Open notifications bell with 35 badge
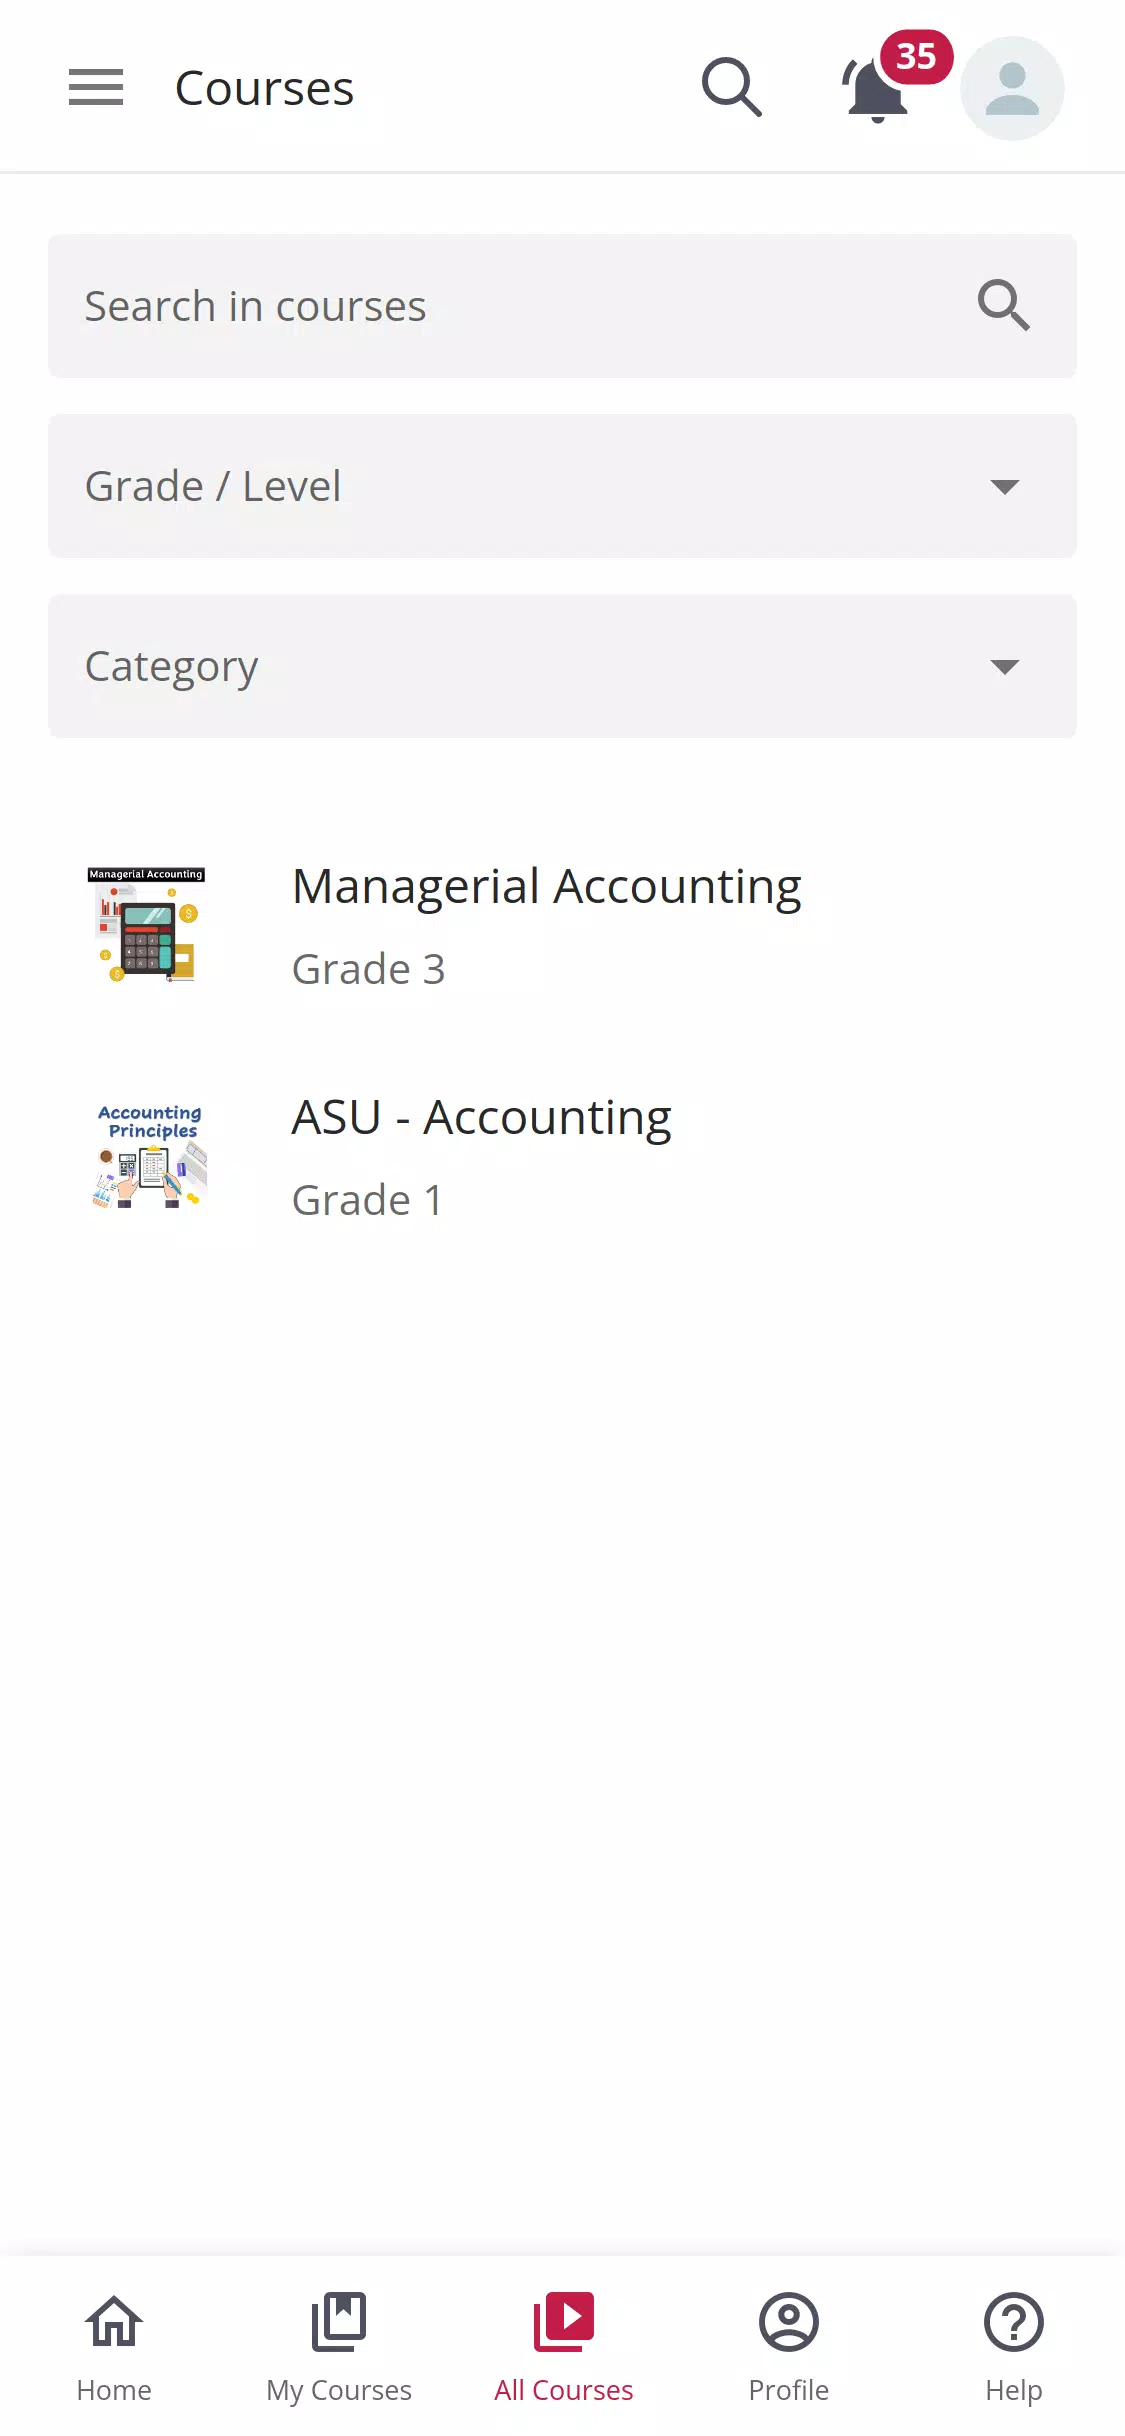 click(878, 88)
